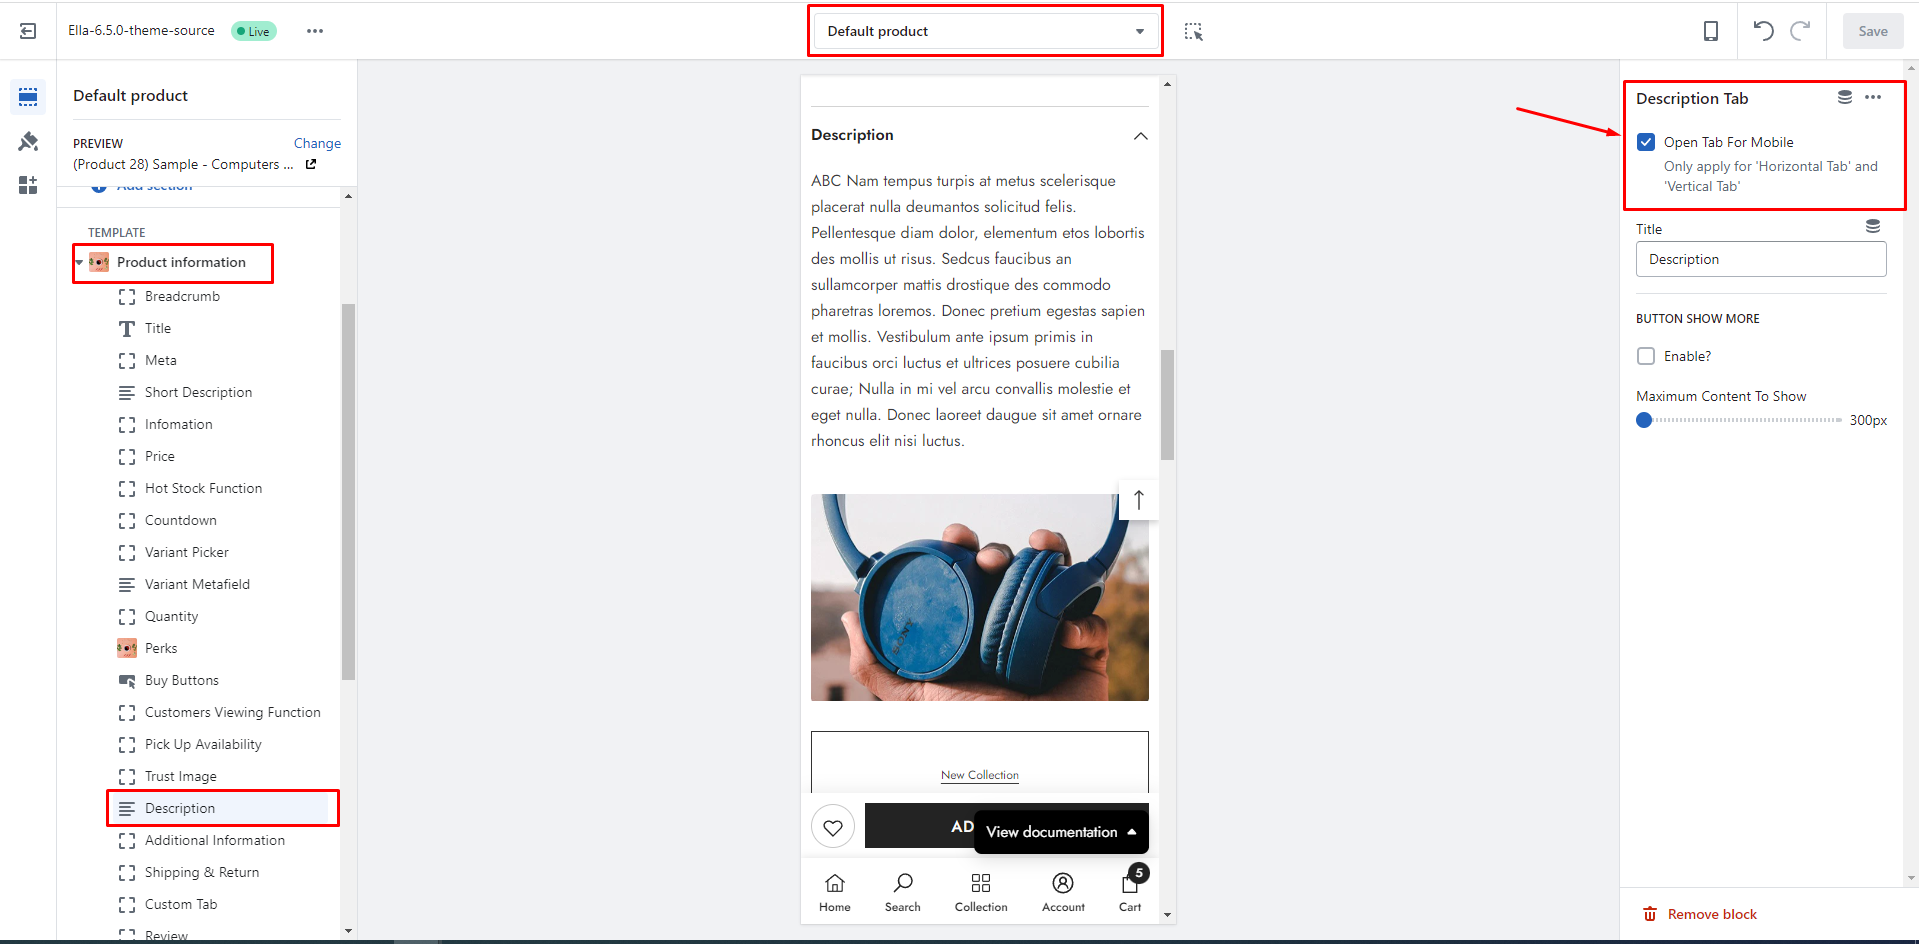
Task: Tap the Account icon in preview nav
Action: coord(1063,892)
